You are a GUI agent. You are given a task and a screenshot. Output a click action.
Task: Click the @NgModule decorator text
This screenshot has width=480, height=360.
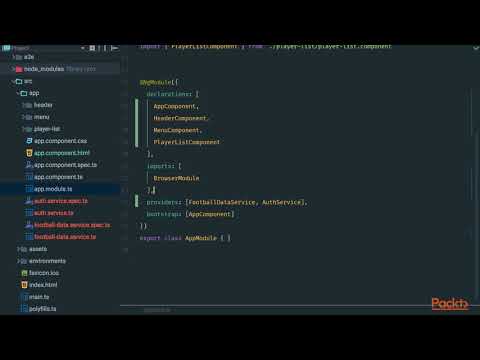(155, 82)
